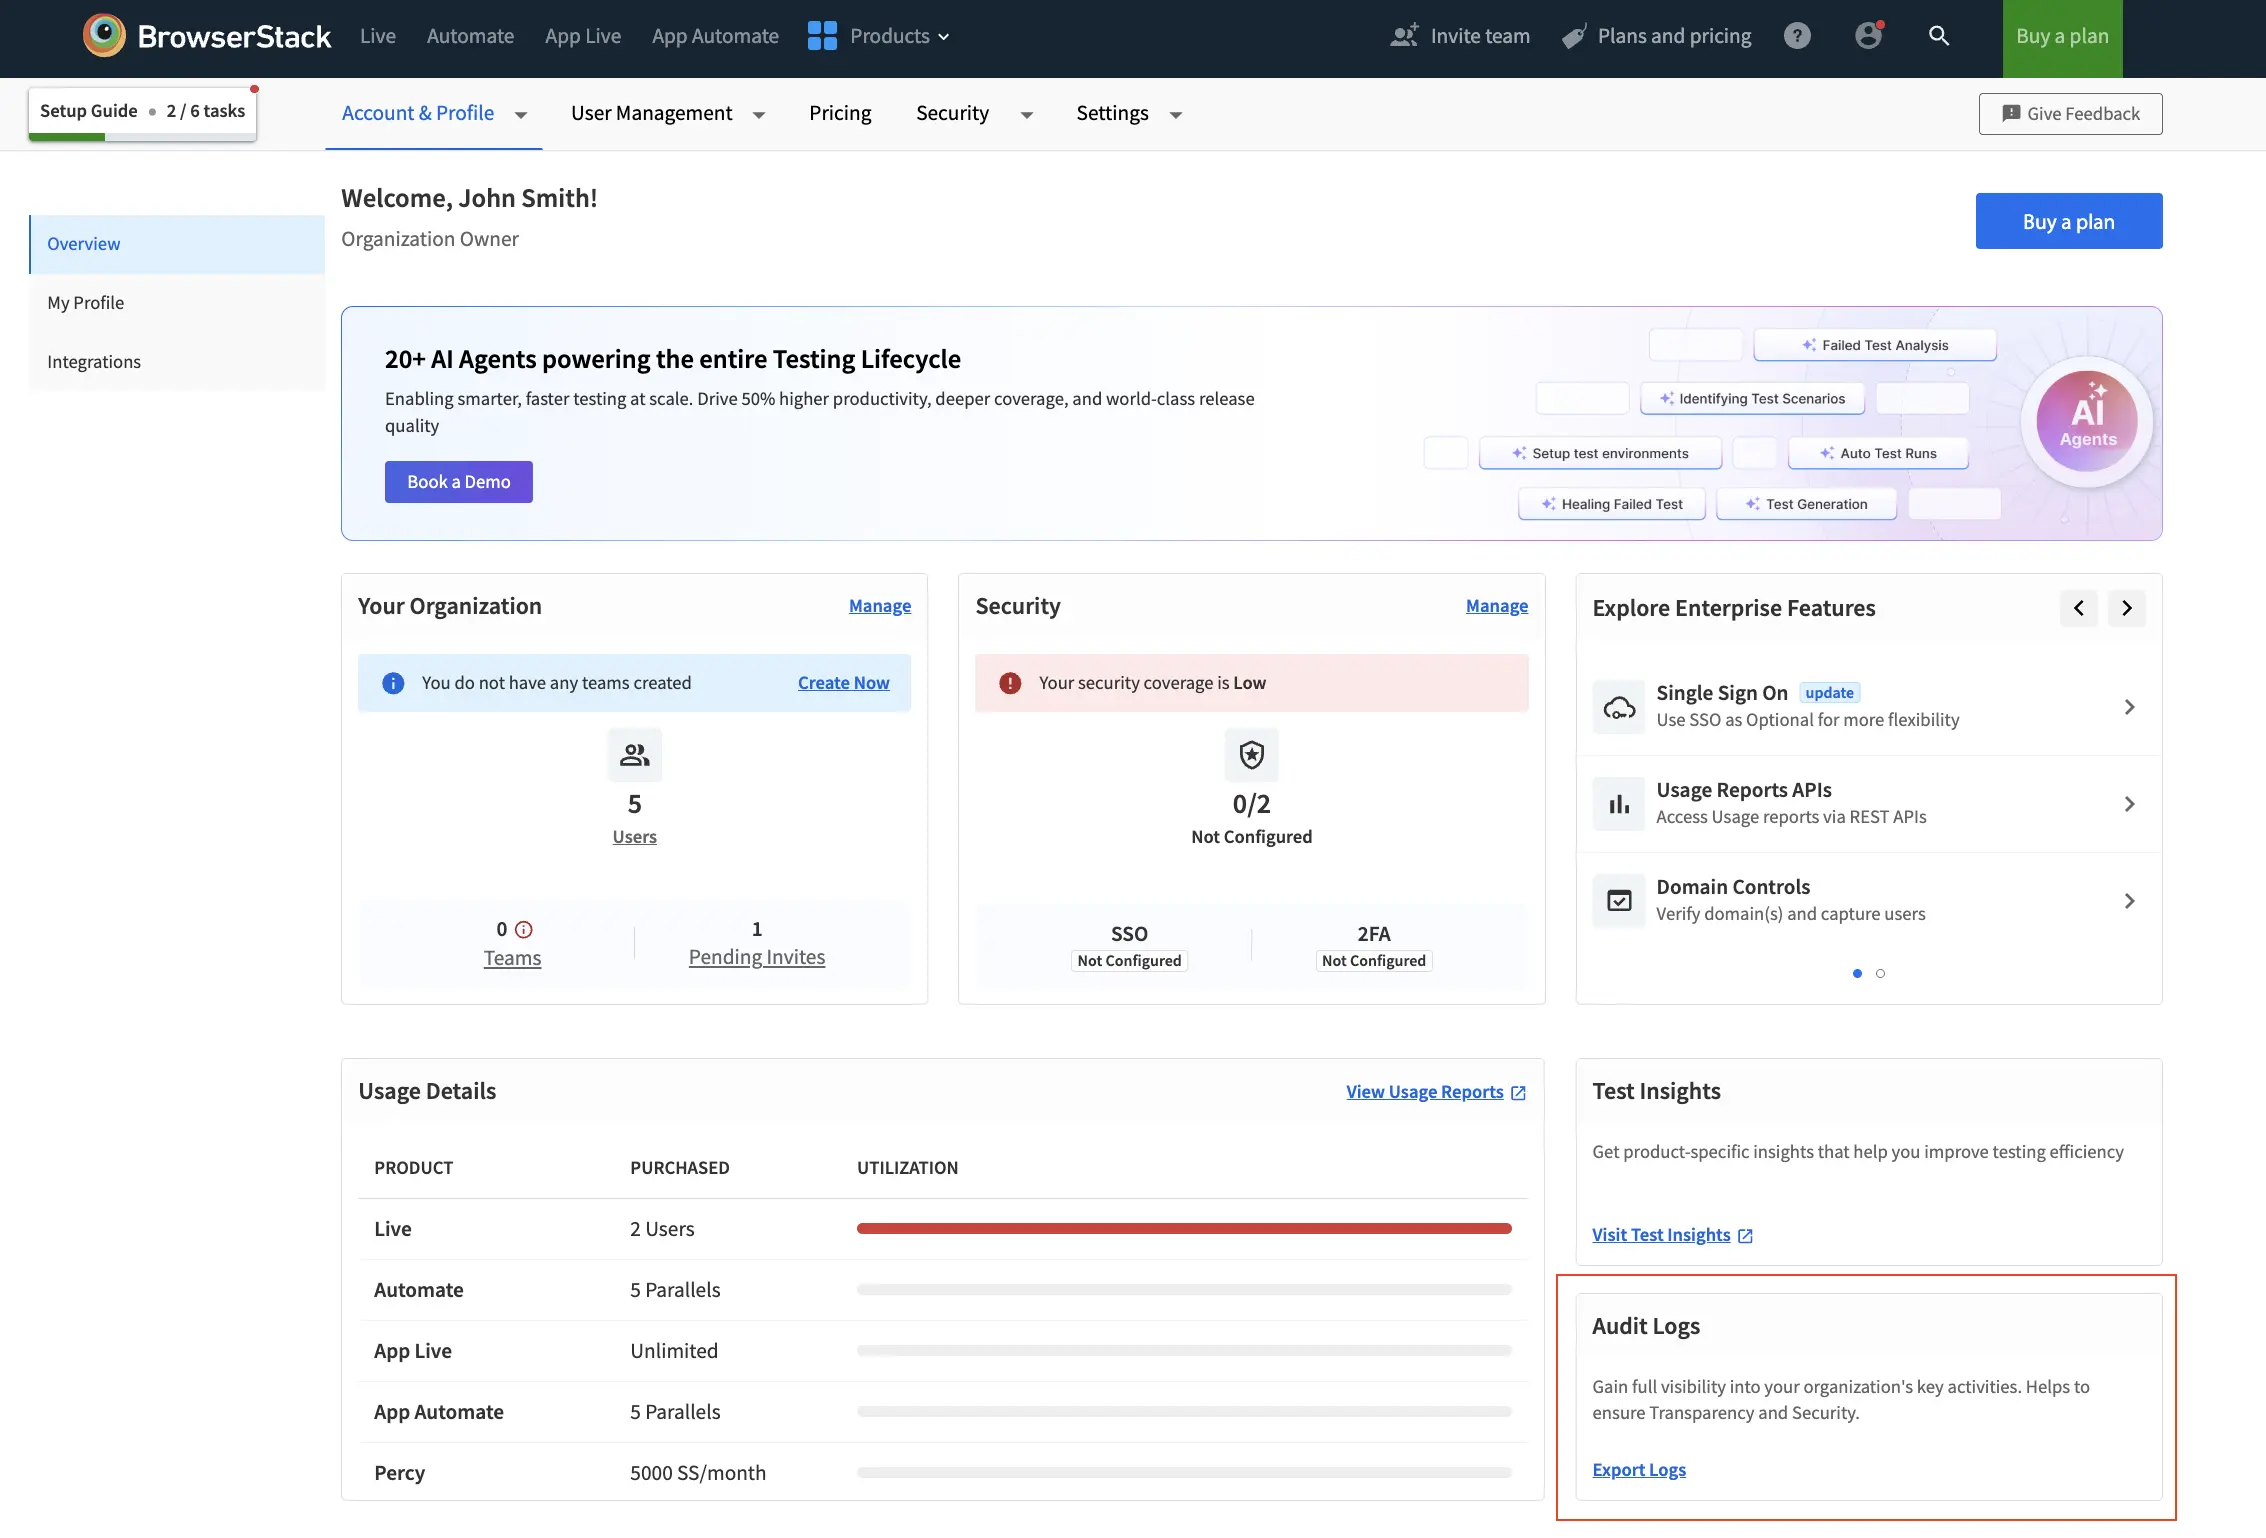Open the search magnifier icon
The width and height of the screenshot is (2266, 1538).
coord(1939,35)
